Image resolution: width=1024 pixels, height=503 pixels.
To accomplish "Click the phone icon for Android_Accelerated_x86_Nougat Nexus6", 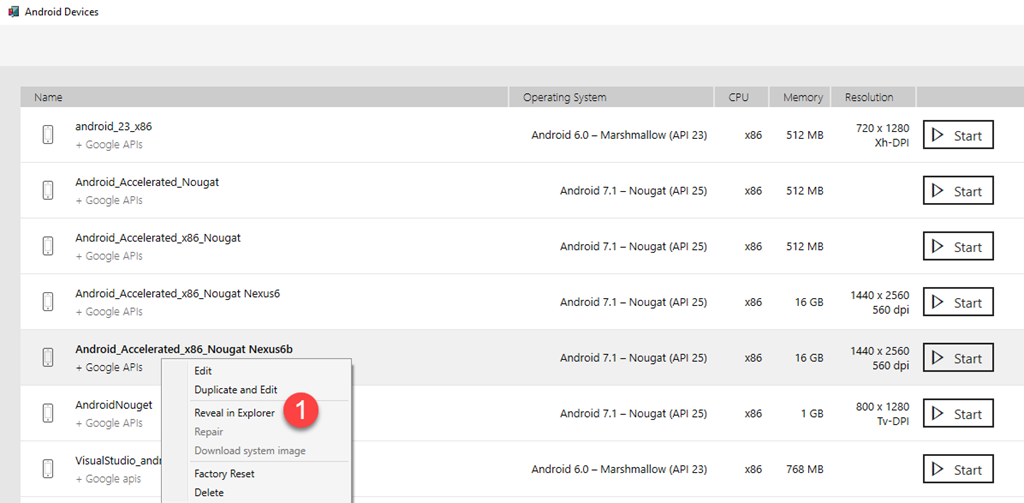I will pyautogui.click(x=48, y=301).
